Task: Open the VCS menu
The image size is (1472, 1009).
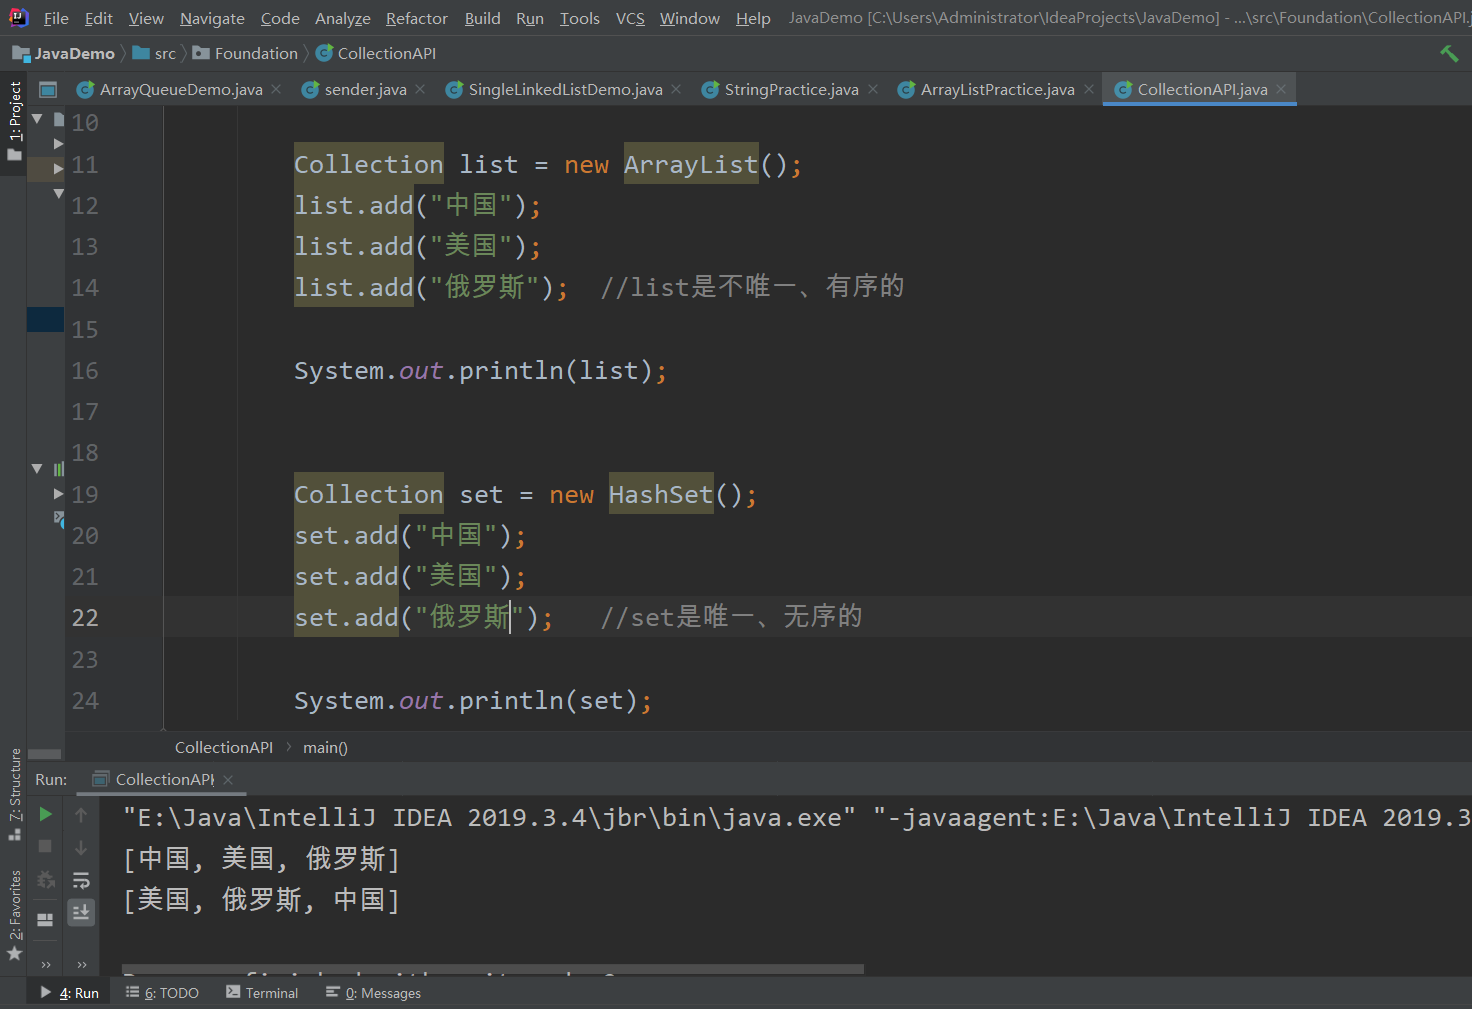Action: tap(630, 18)
